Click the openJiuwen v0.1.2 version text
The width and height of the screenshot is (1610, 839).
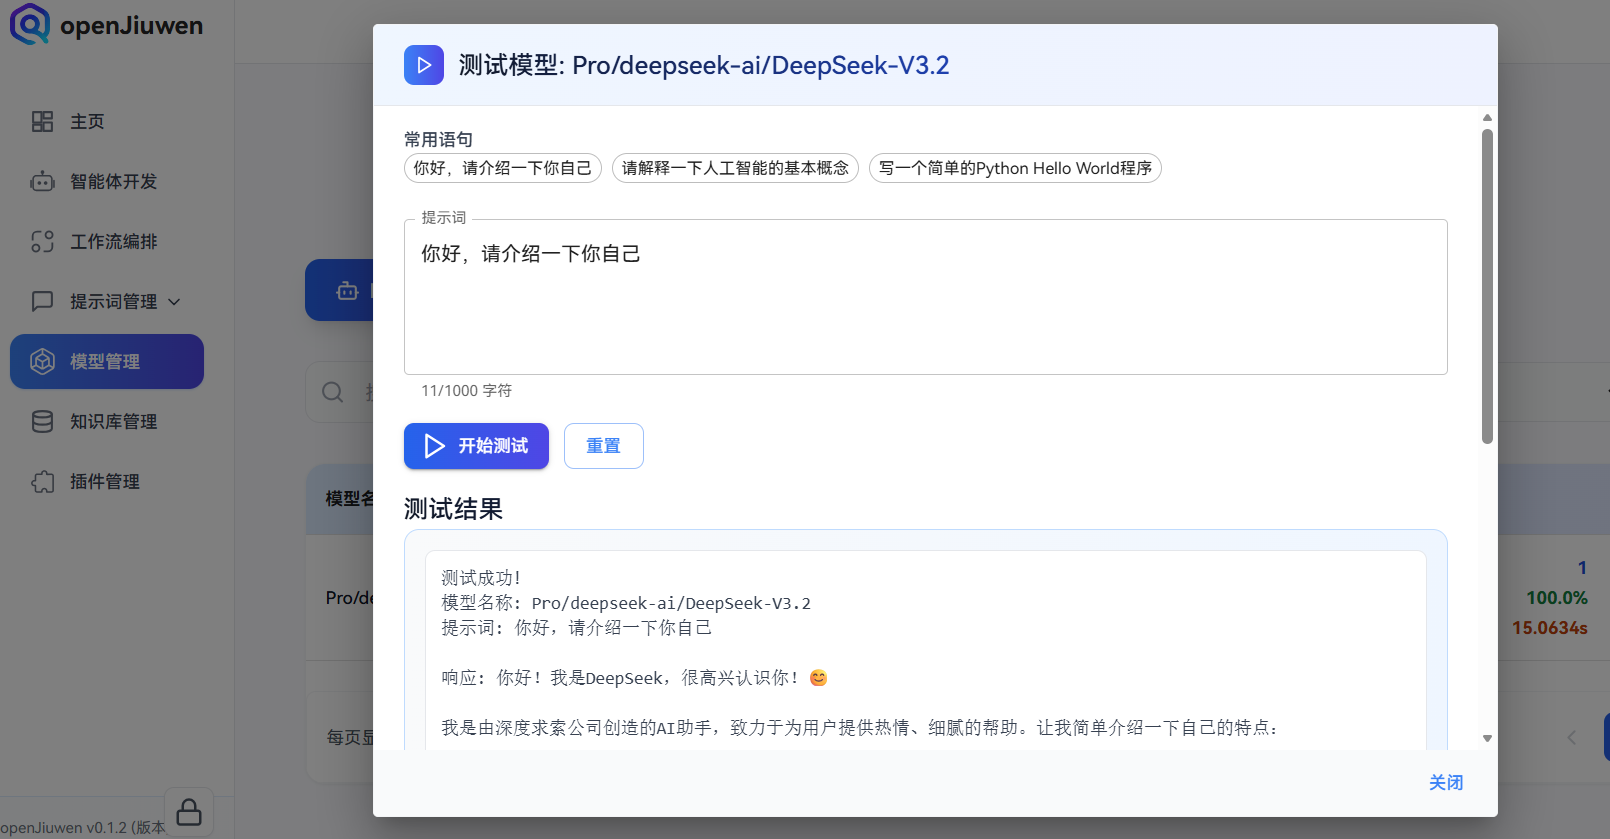[82, 828]
